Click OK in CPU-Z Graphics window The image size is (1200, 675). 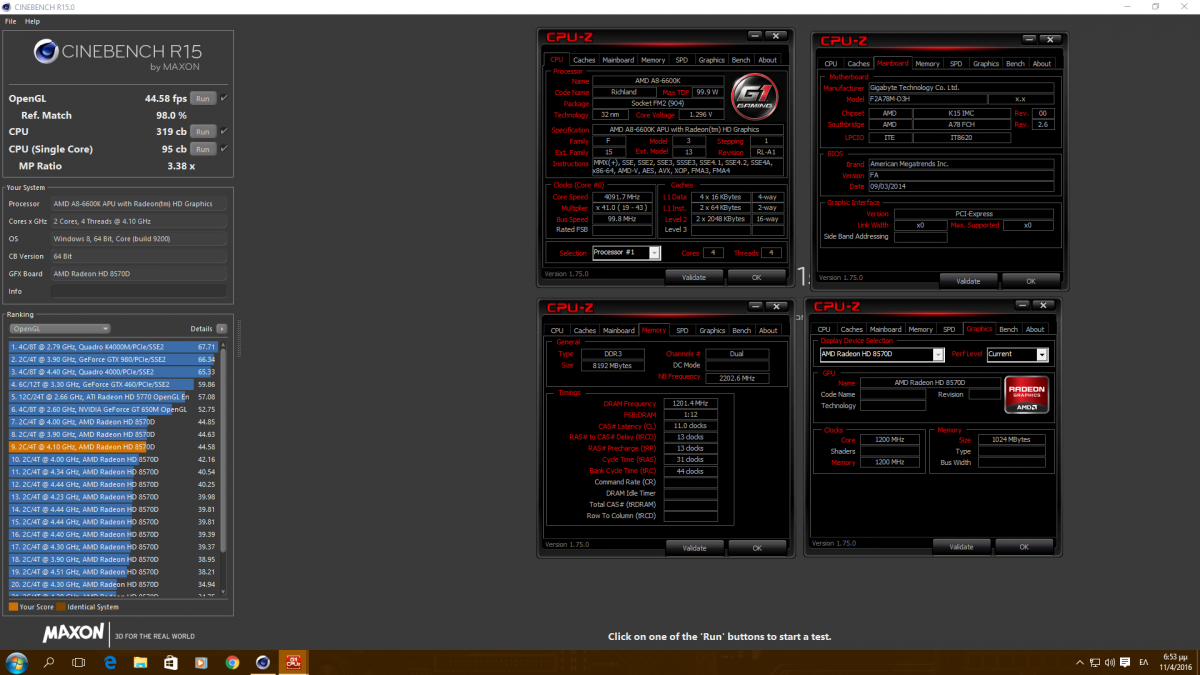tap(1024, 547)
